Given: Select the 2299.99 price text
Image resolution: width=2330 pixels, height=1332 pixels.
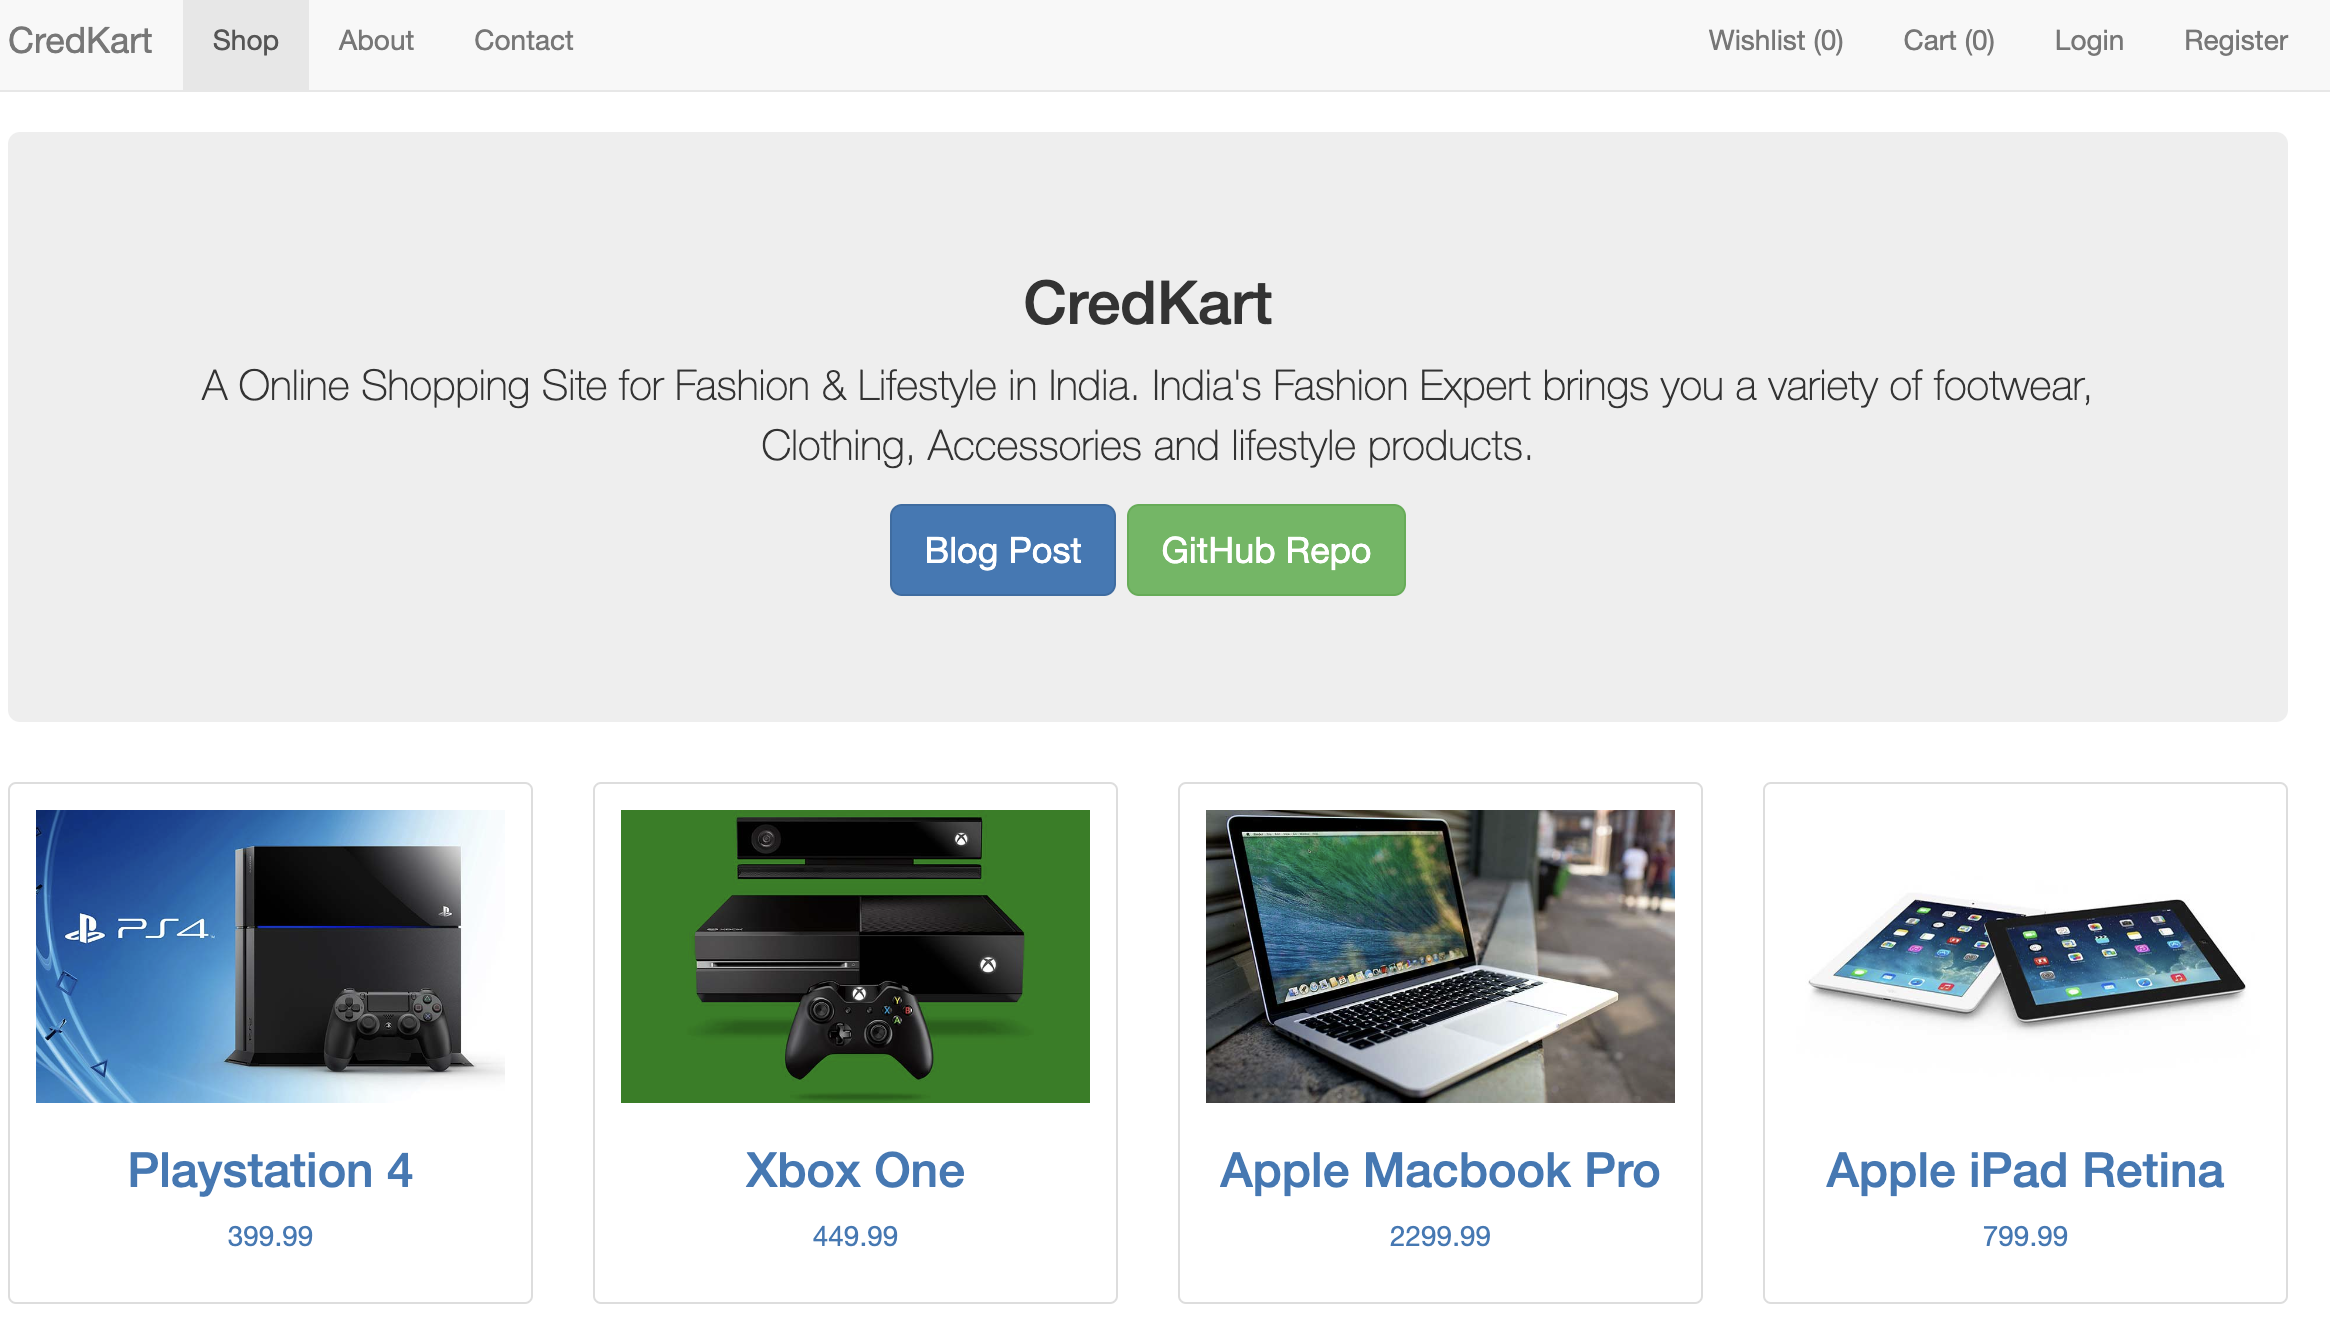Looking at the screenshot, I should point(1440,1236).
